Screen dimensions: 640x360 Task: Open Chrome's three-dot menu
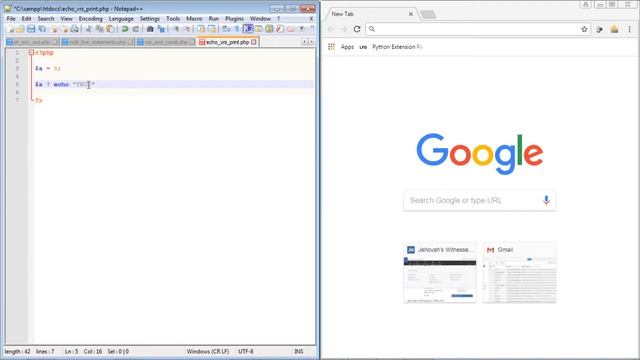(629, 29)
